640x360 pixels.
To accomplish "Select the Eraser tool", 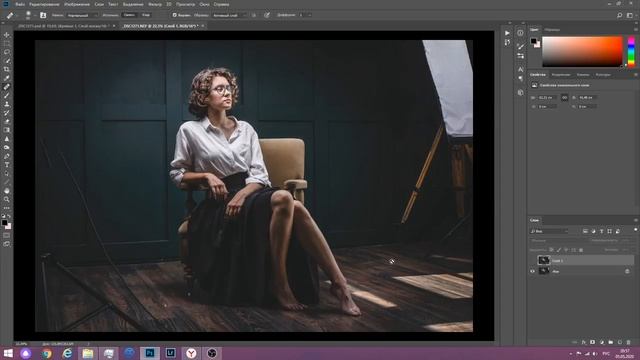I will [7, 121].
